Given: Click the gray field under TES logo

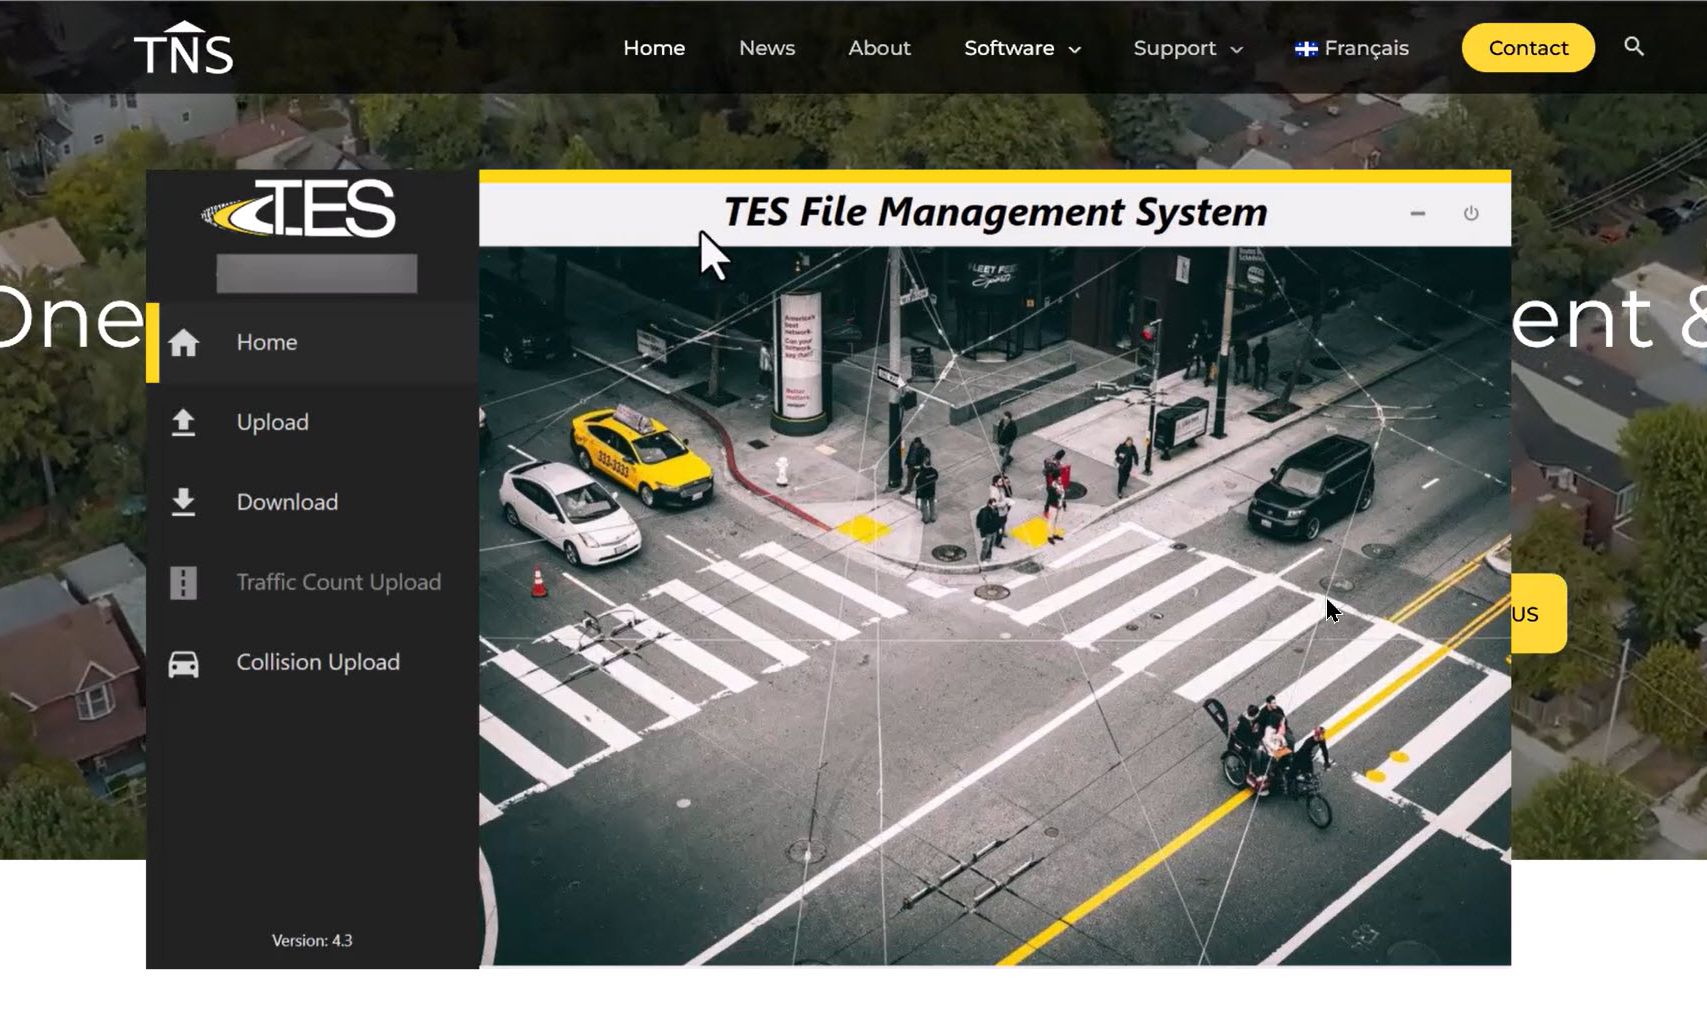Looking at the screenshot, I should [316, 274].
